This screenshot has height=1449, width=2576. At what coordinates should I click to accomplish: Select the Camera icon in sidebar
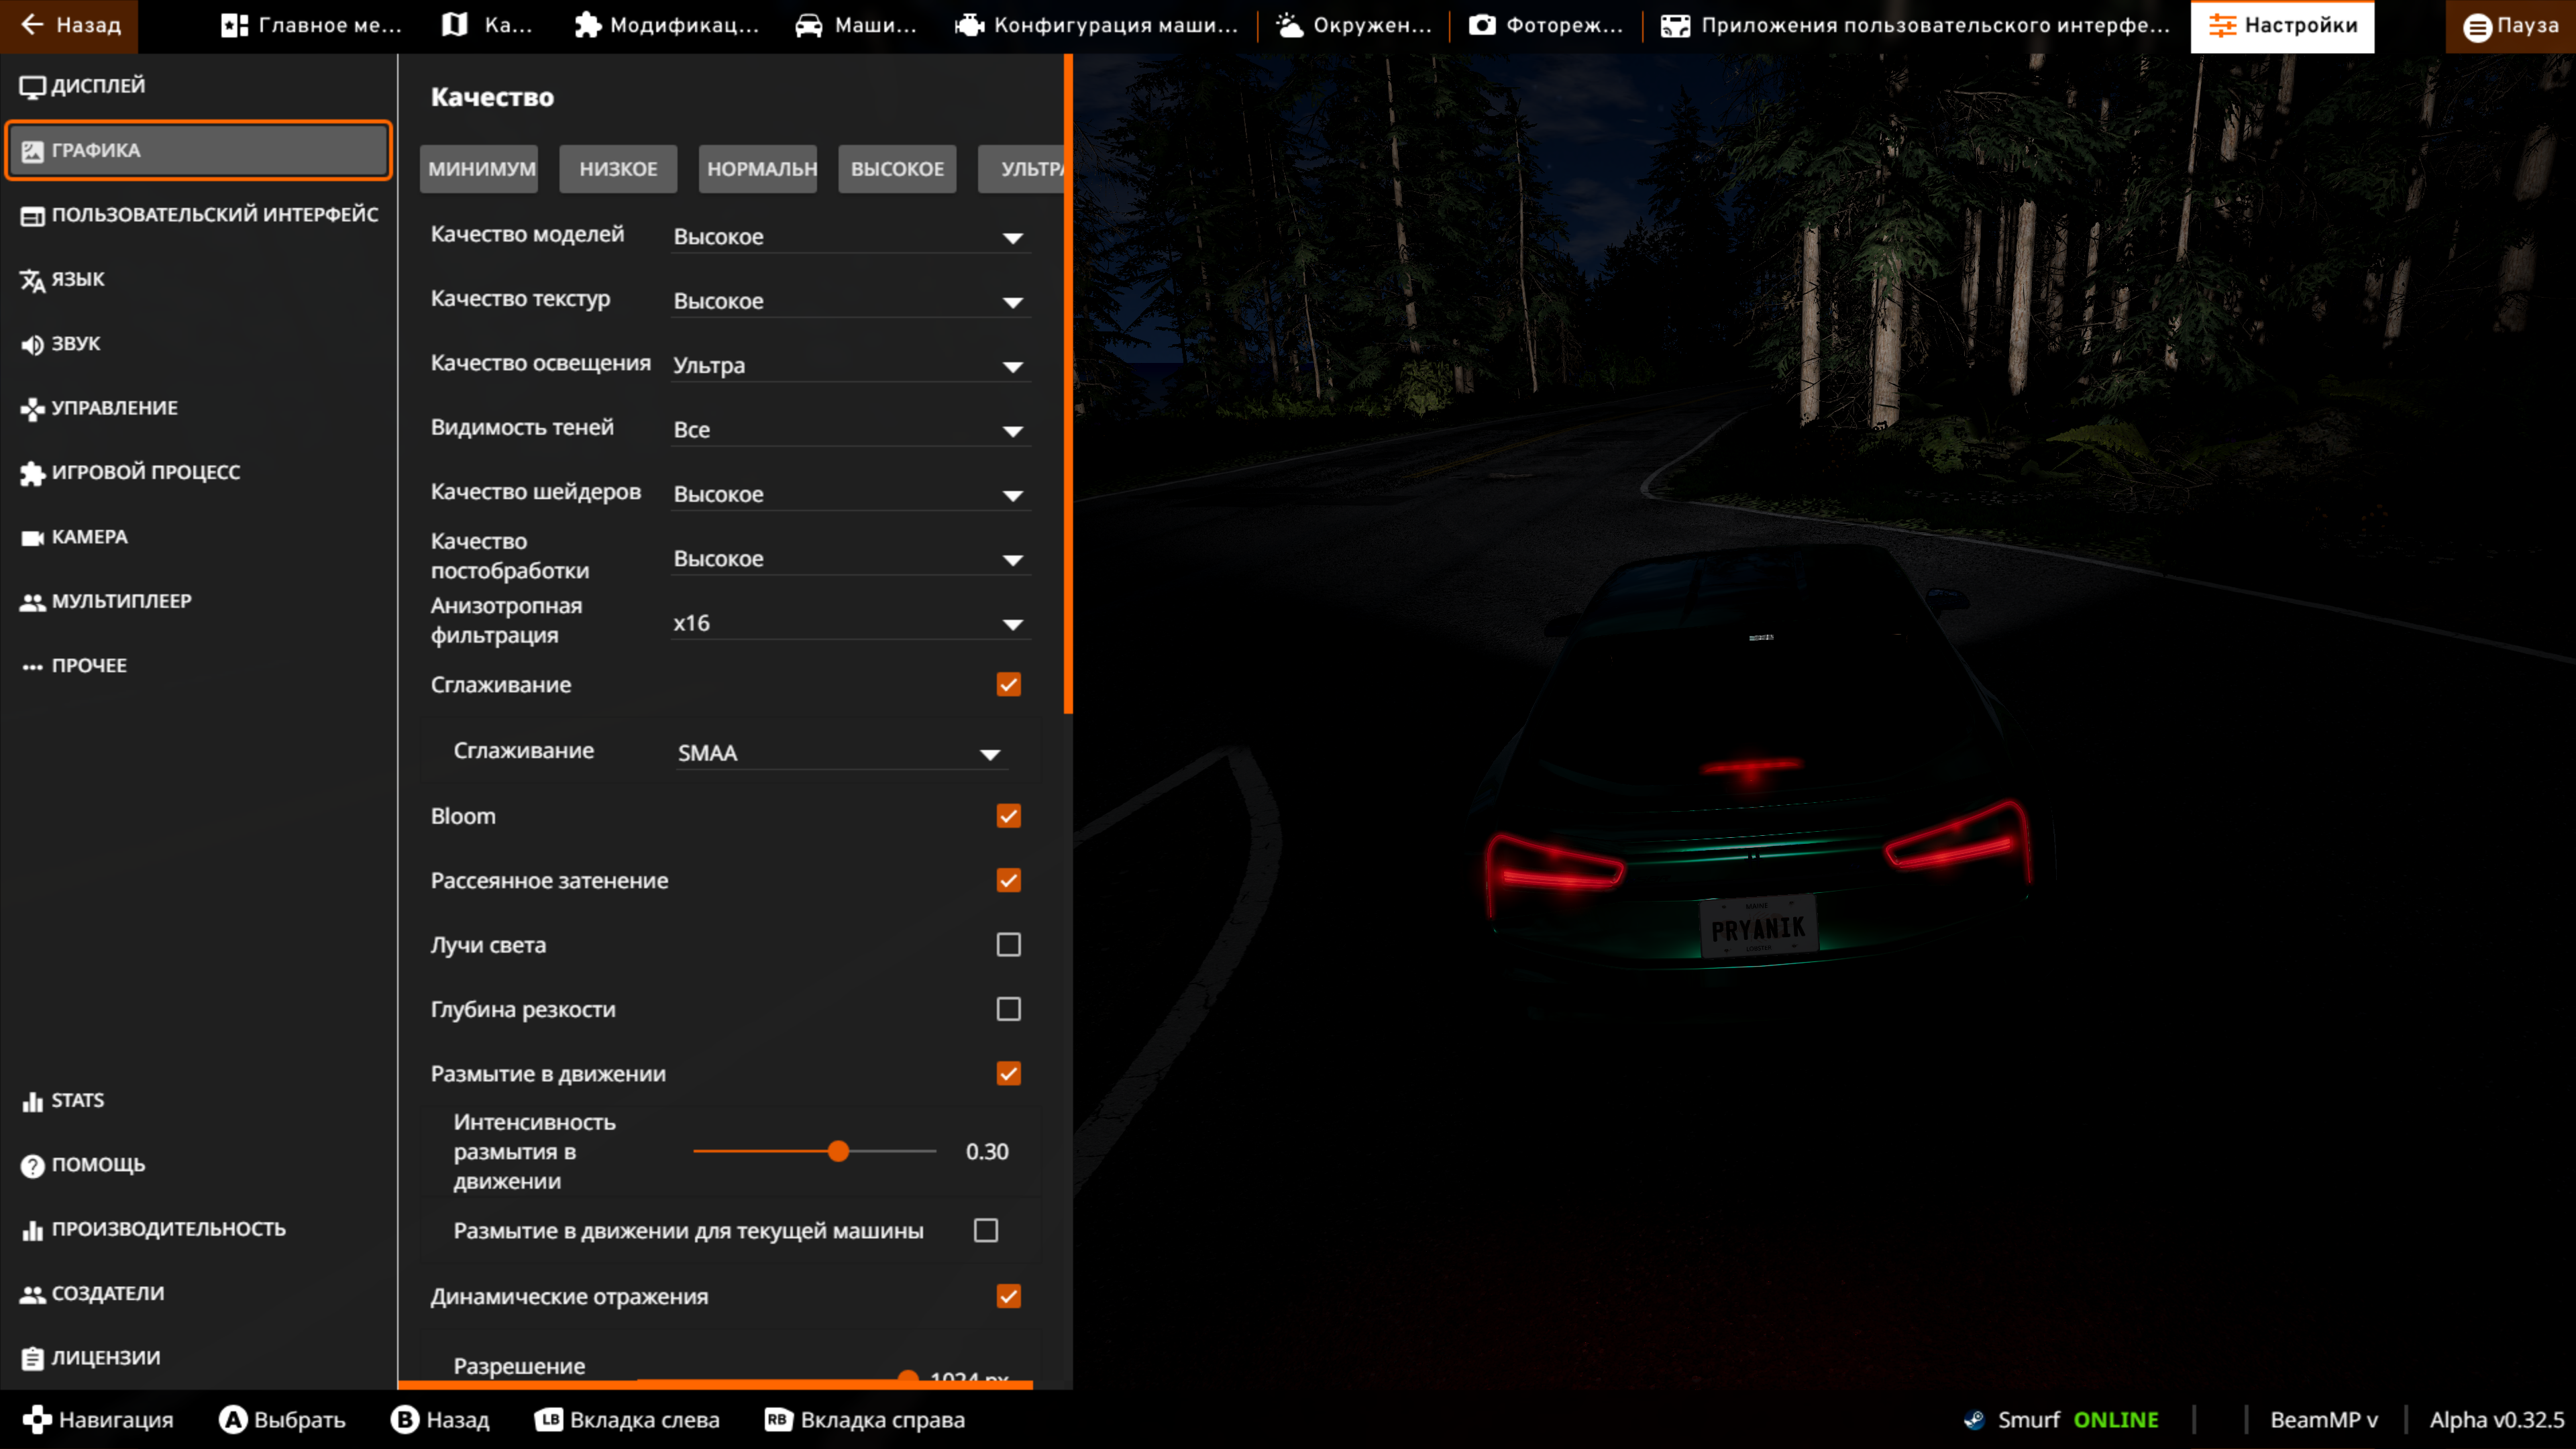click(32, 538)
